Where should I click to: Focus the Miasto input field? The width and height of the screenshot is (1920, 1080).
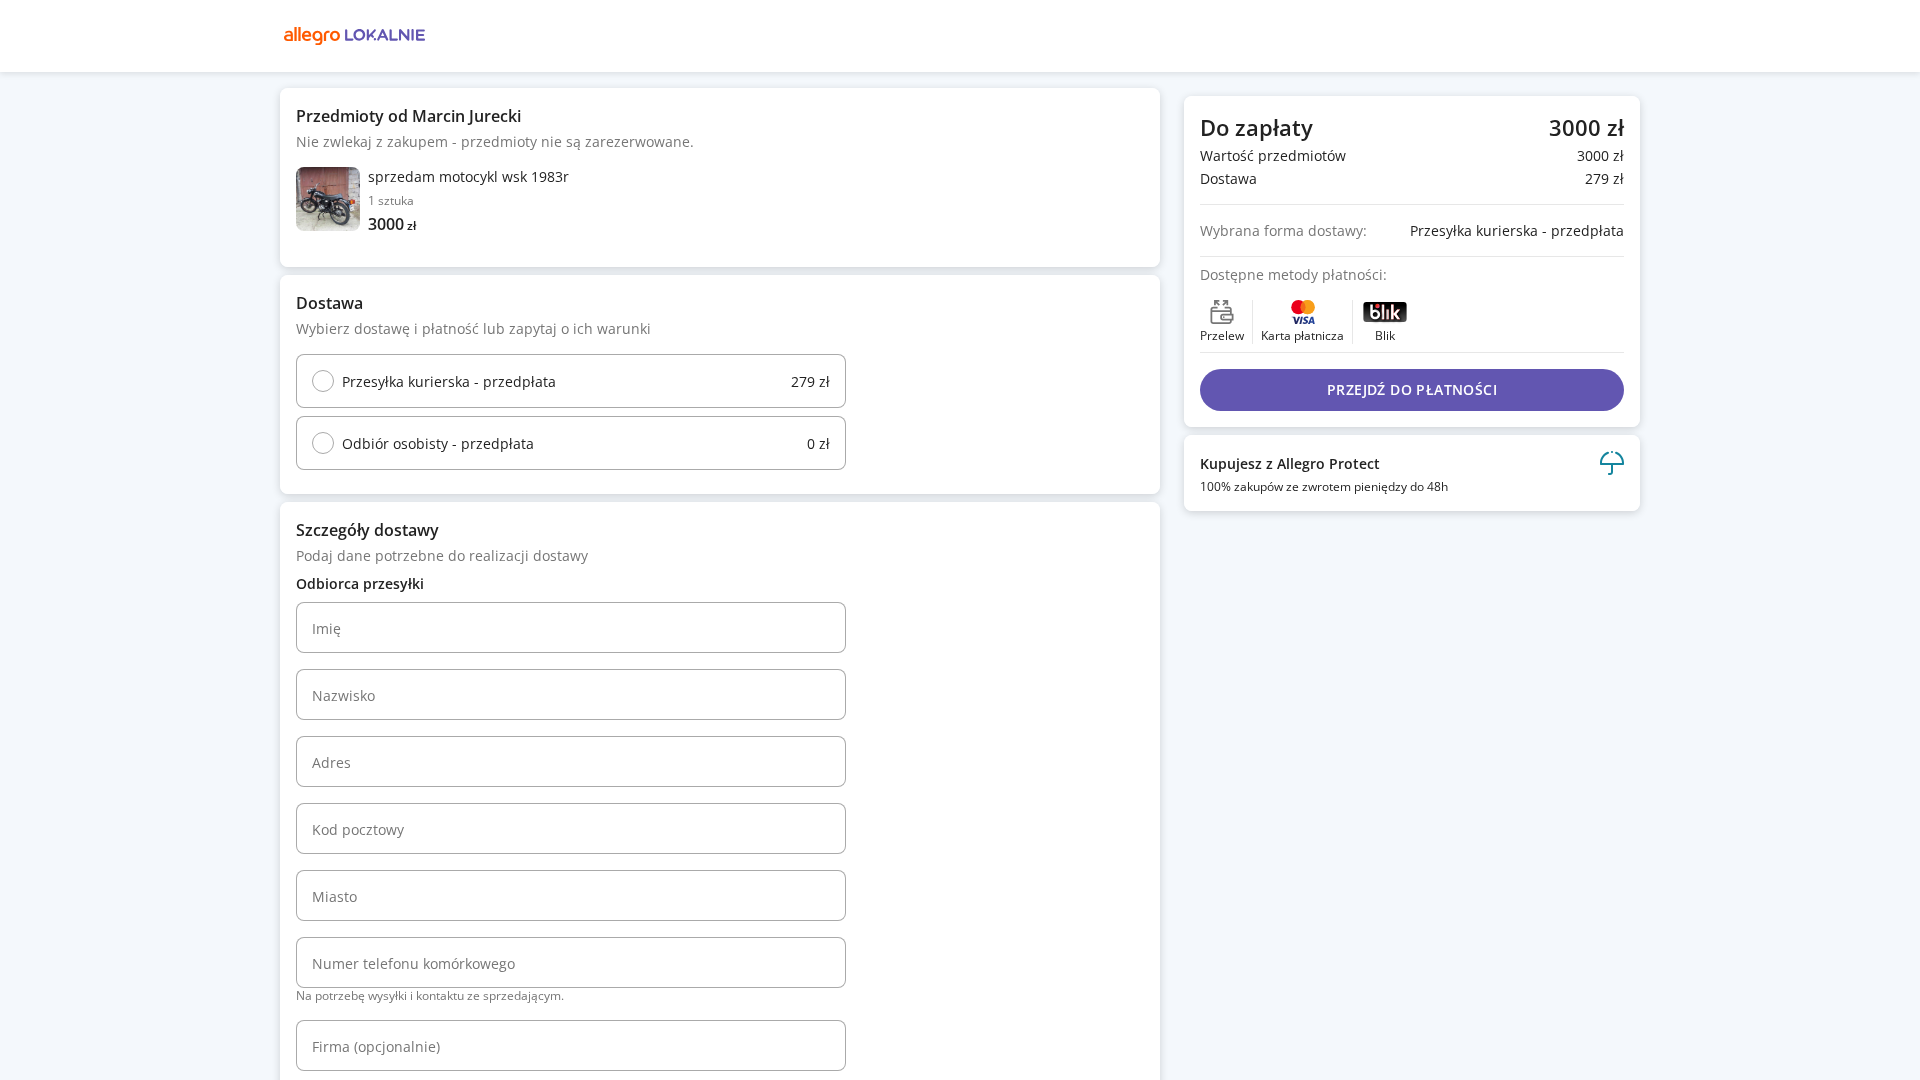point(571,896)
